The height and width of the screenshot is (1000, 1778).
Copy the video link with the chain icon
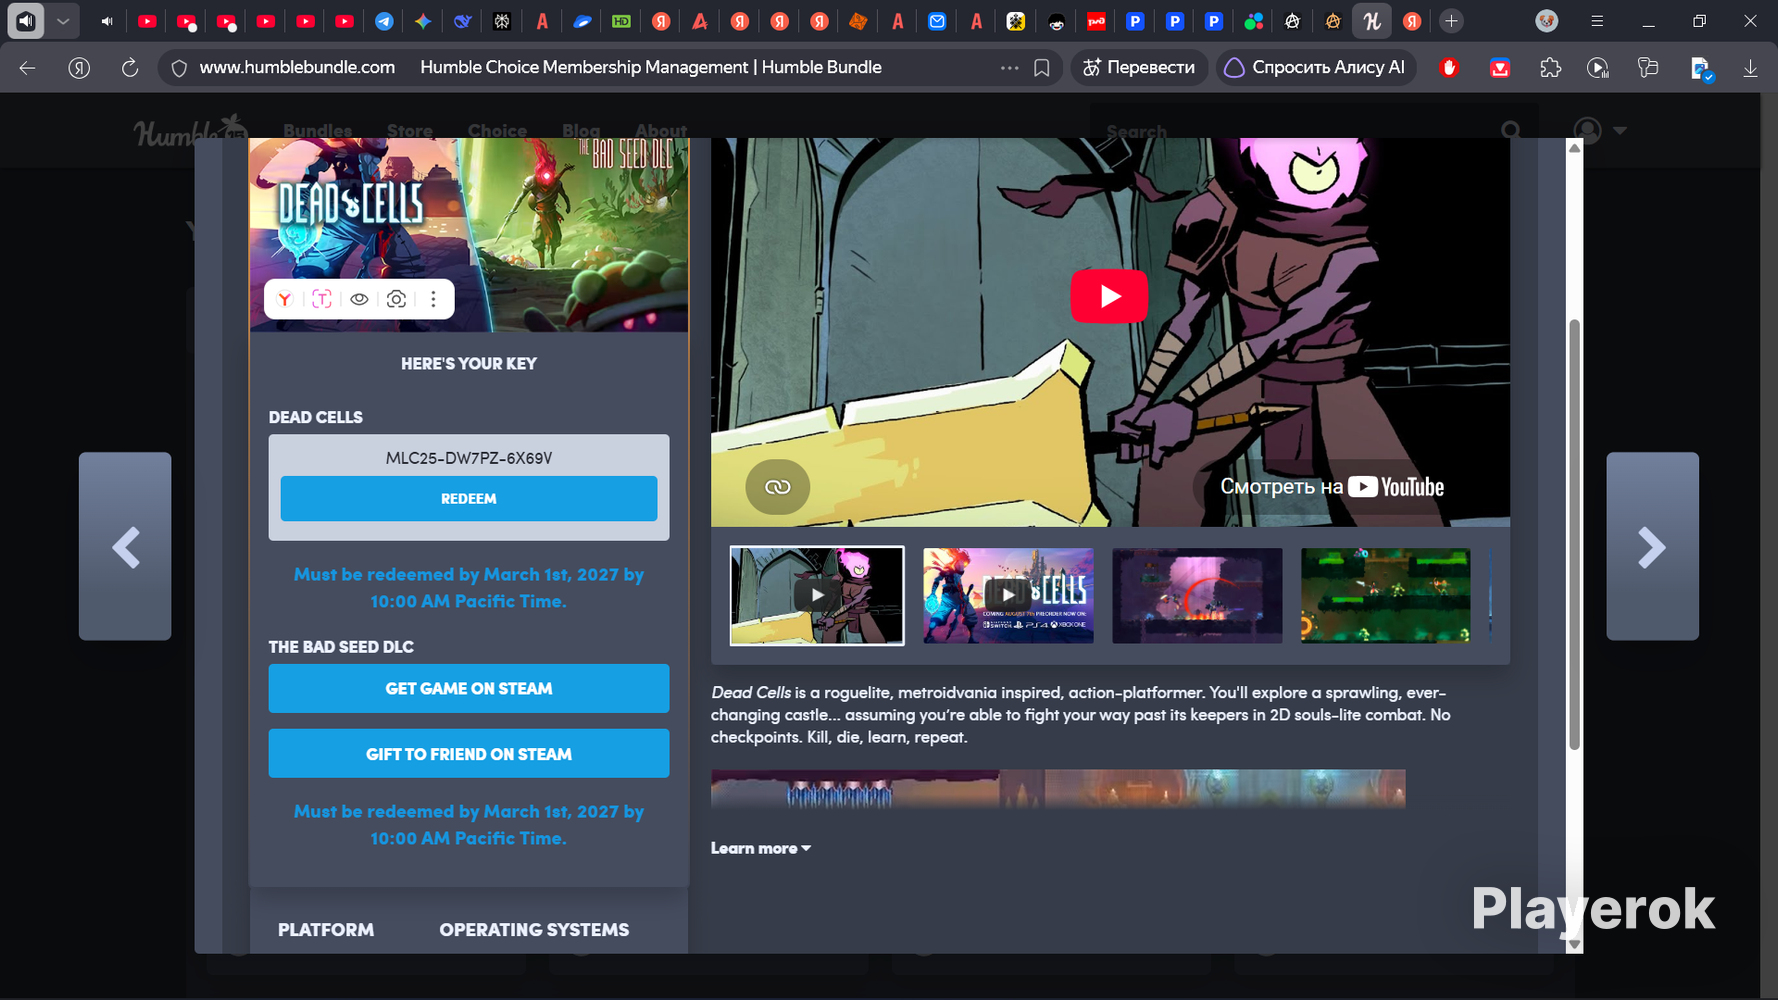[x=777, y=487]
